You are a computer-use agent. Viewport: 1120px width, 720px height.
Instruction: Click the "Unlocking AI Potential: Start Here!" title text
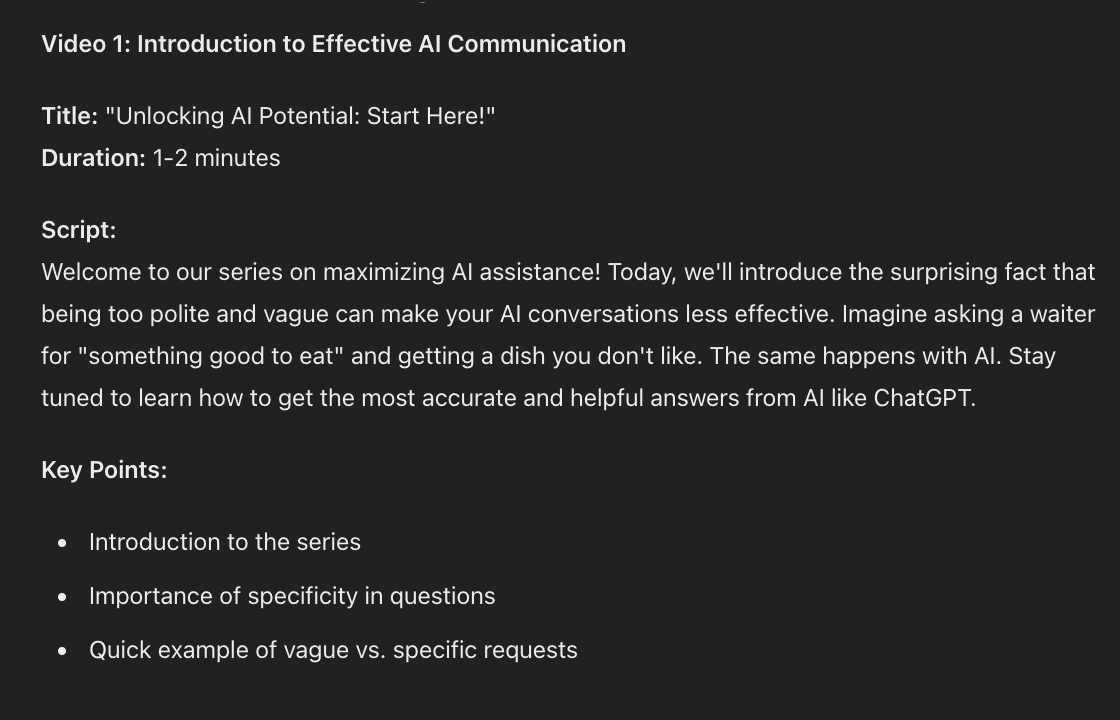click(x=300, y=116)
